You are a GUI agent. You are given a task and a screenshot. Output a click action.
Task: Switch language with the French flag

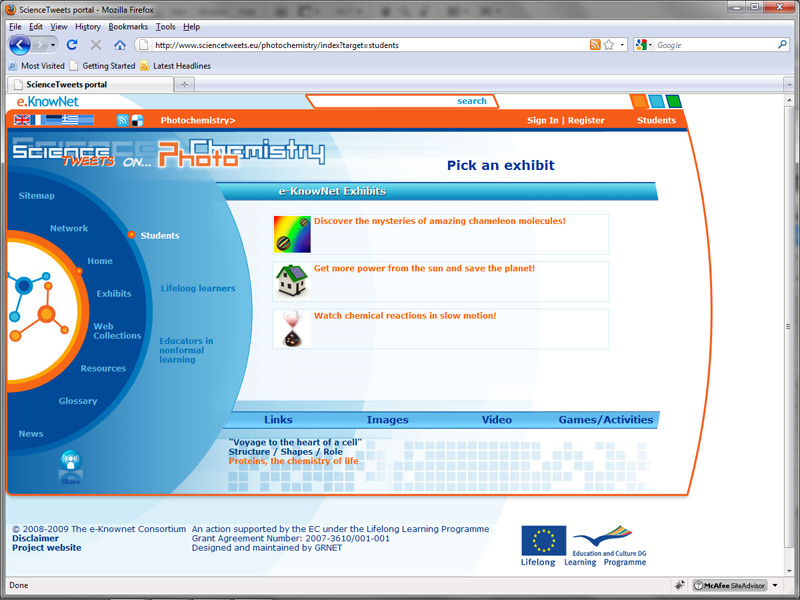(x=38, y=120)
